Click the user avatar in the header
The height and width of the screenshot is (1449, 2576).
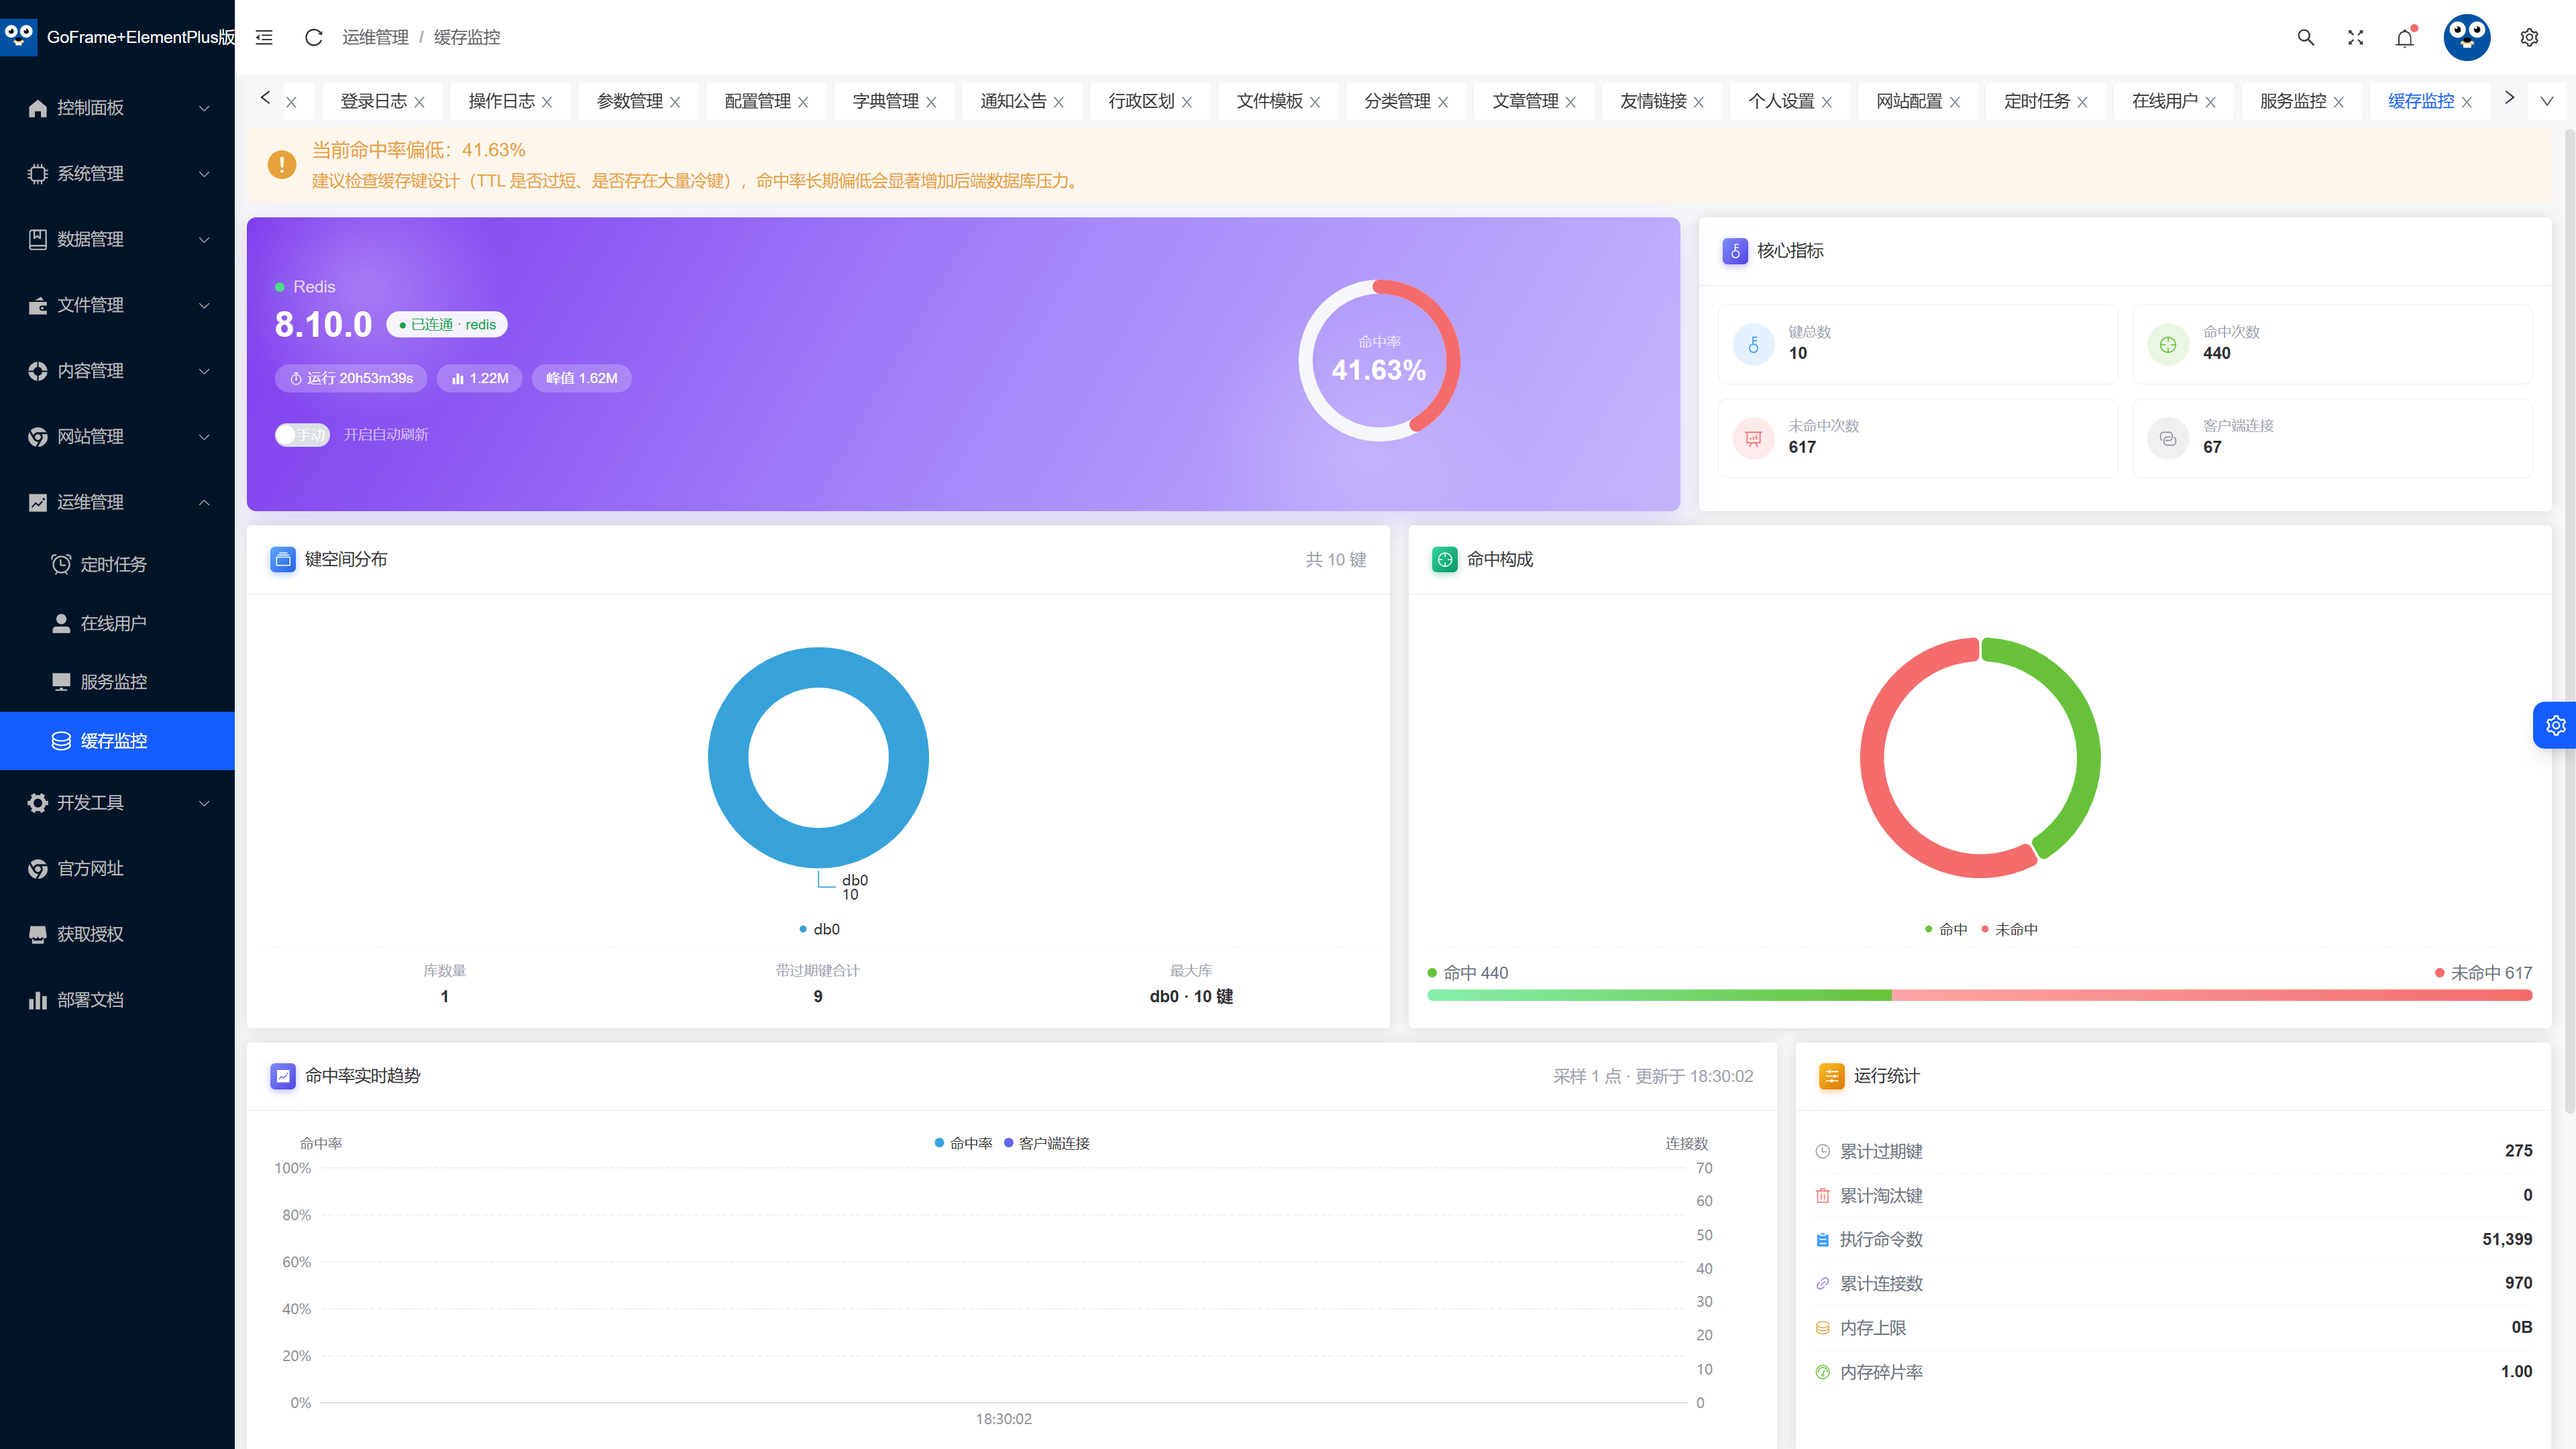coord(2467,37)
